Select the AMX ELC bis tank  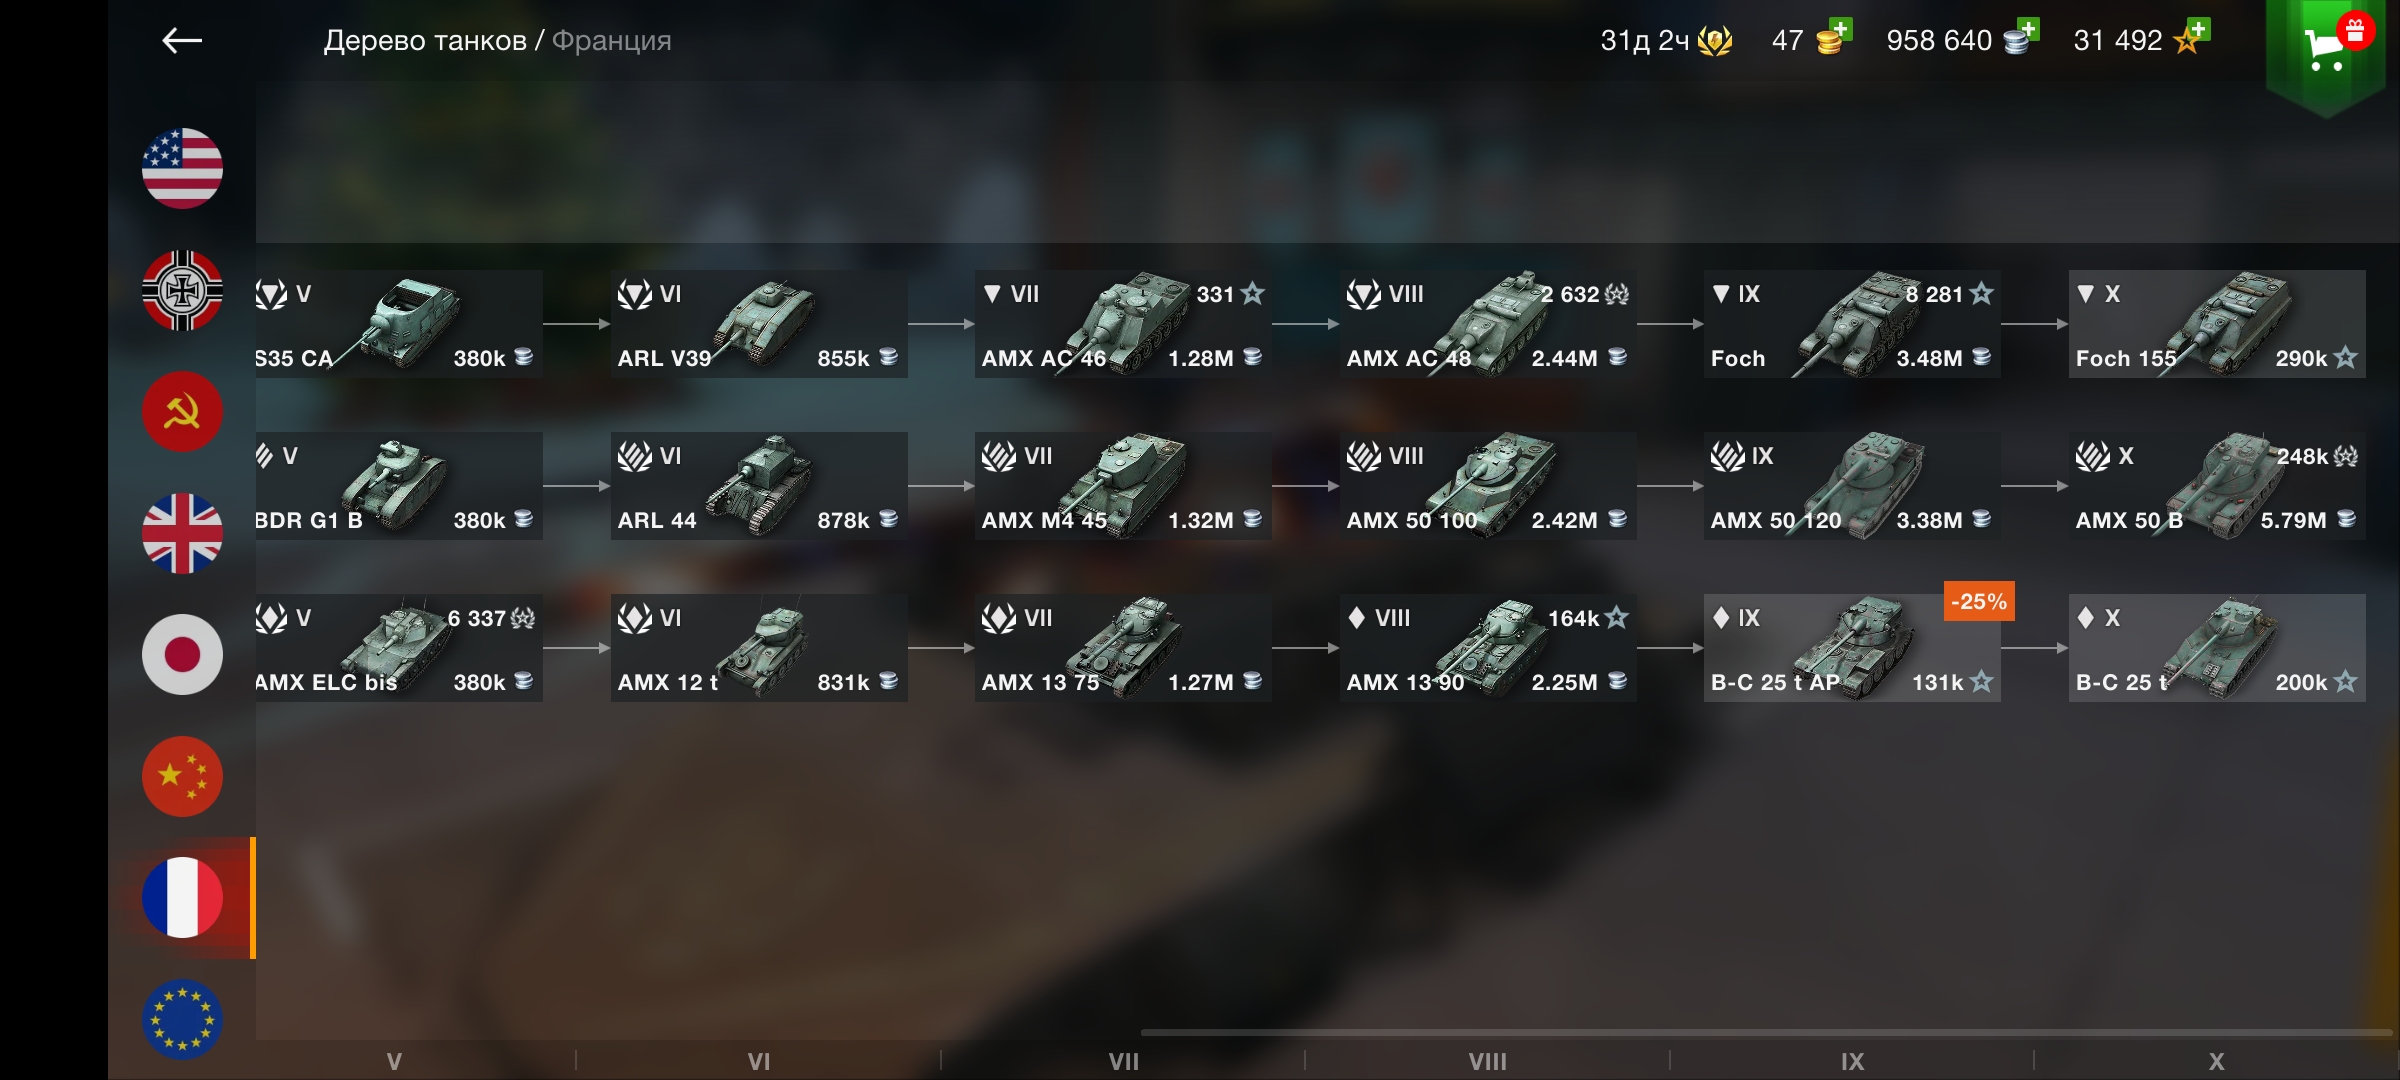[399, 648]
